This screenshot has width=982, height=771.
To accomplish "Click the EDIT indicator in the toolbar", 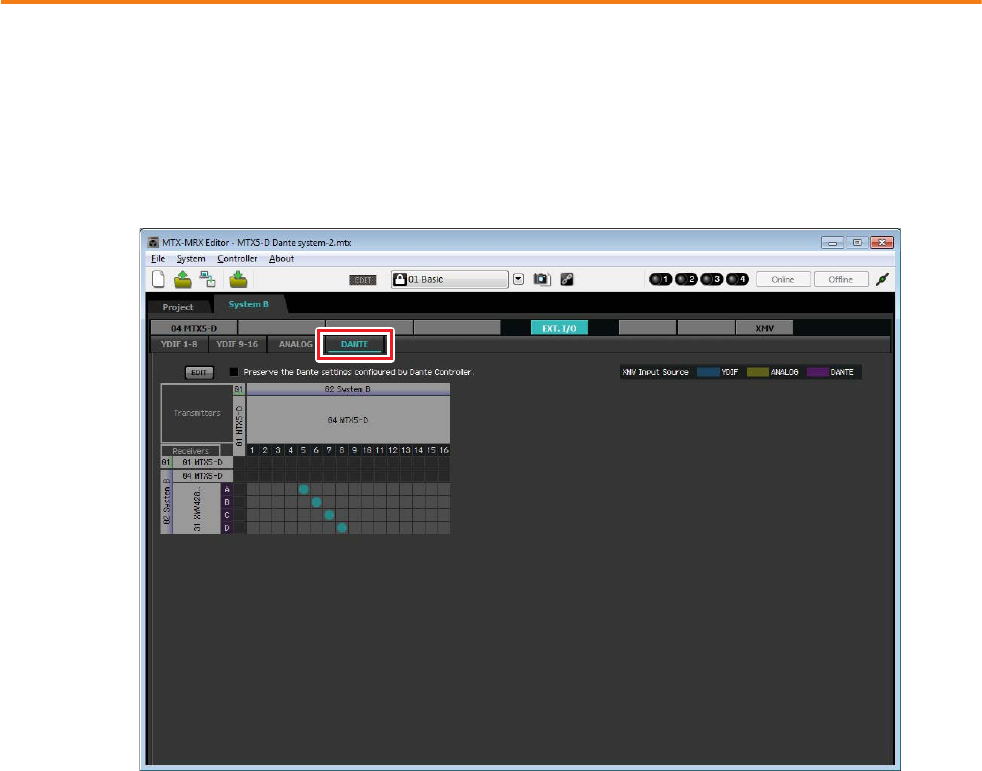I will pyautogui.click(x=363, y=280).
